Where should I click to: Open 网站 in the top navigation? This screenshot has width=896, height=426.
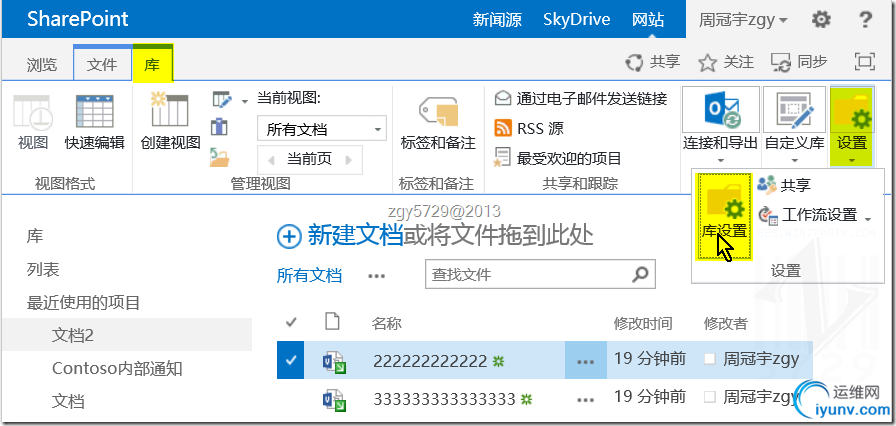648,20
